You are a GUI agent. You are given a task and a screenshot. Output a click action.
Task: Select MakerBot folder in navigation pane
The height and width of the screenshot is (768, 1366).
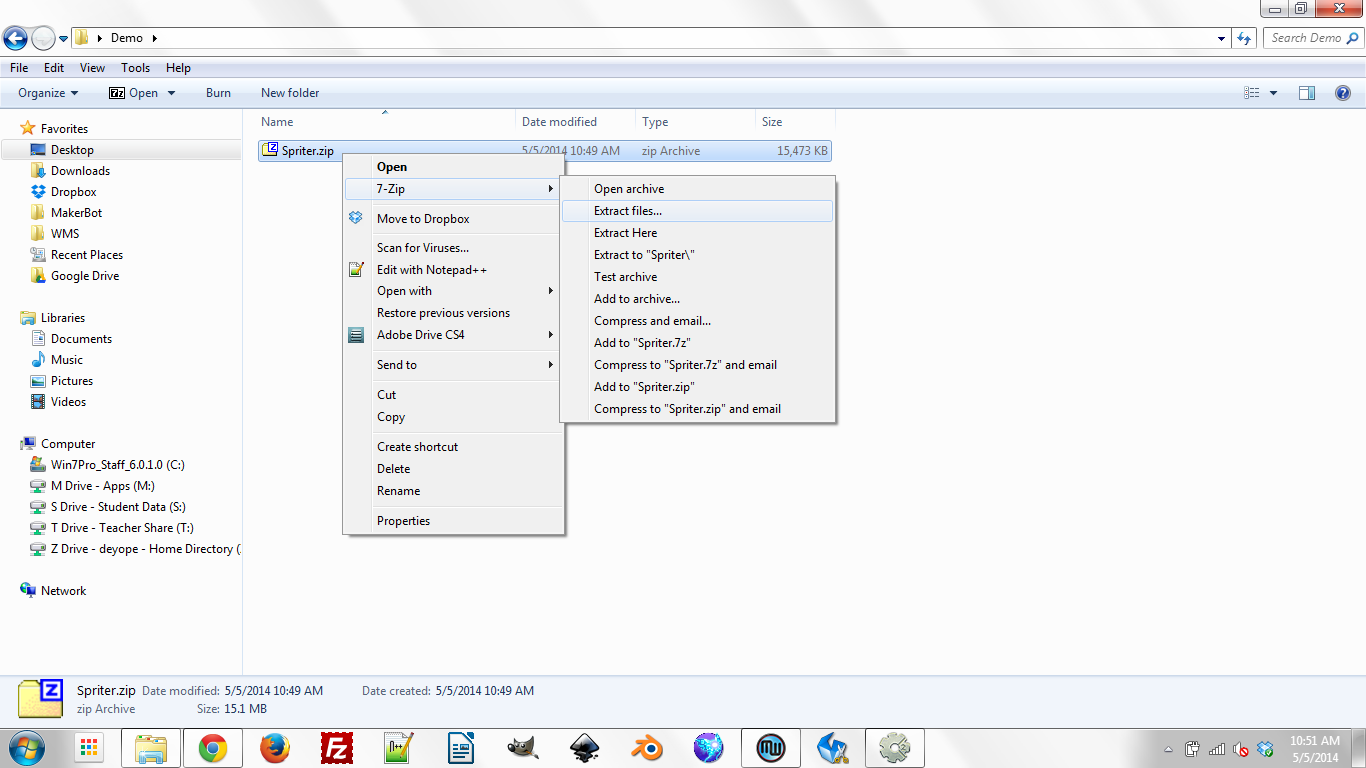tap(76, 213)
